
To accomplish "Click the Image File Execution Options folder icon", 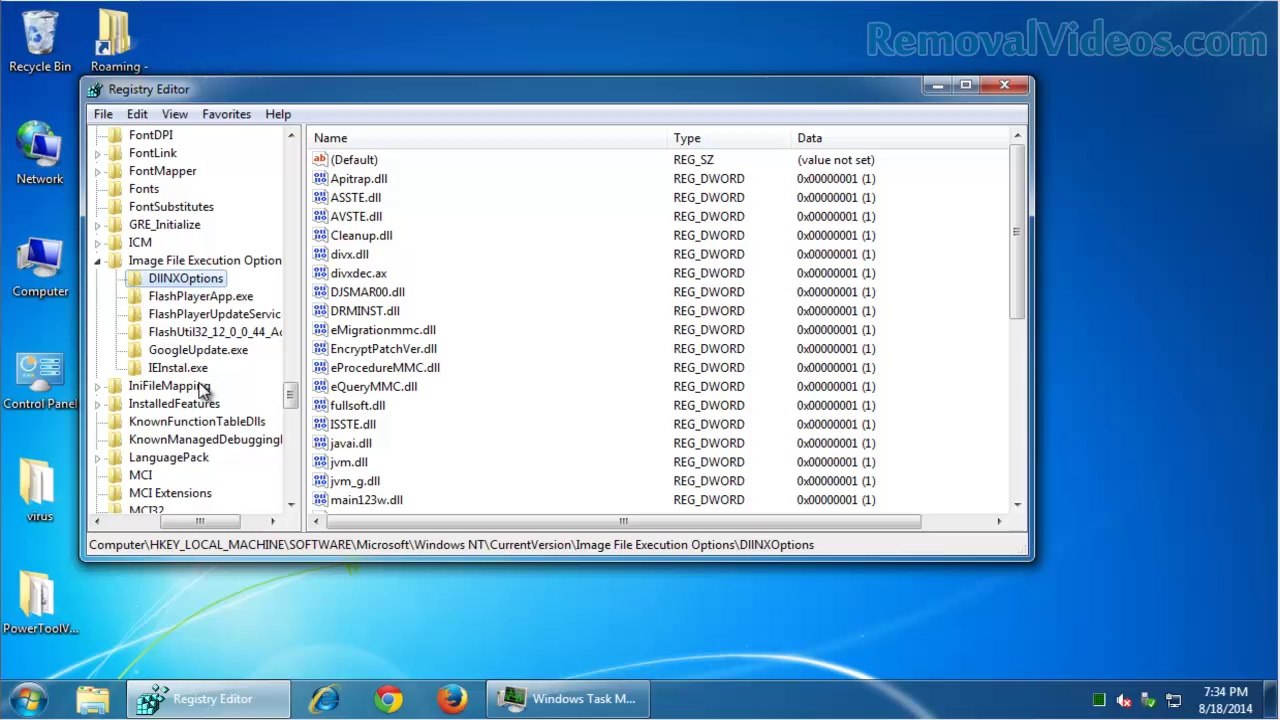I will pyautogui.click(x=115, y=261).
